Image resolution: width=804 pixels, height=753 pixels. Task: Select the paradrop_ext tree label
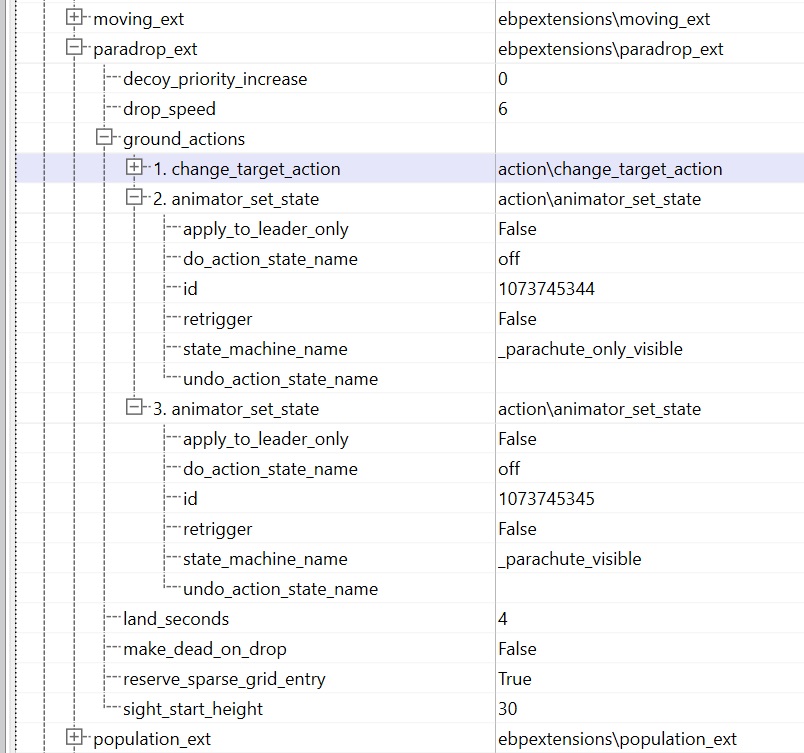pyautogui.click(x=145, y=49)
